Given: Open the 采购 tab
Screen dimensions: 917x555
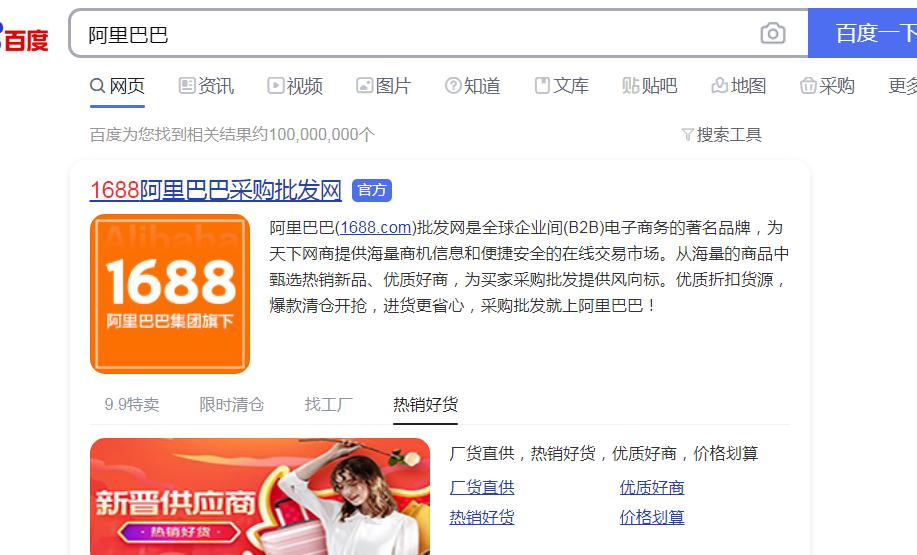Looking at the screenshot, I should point(827,86).
